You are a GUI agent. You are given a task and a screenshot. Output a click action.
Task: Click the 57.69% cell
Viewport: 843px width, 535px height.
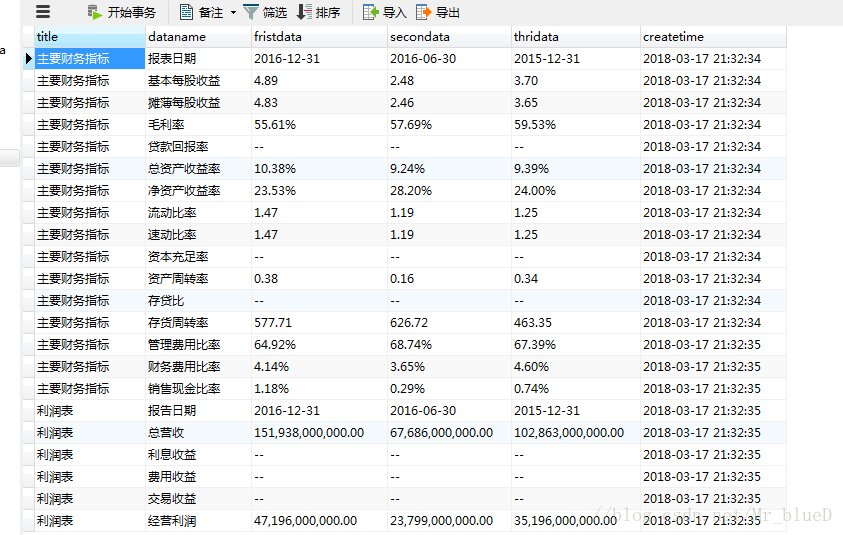[449, 125]
